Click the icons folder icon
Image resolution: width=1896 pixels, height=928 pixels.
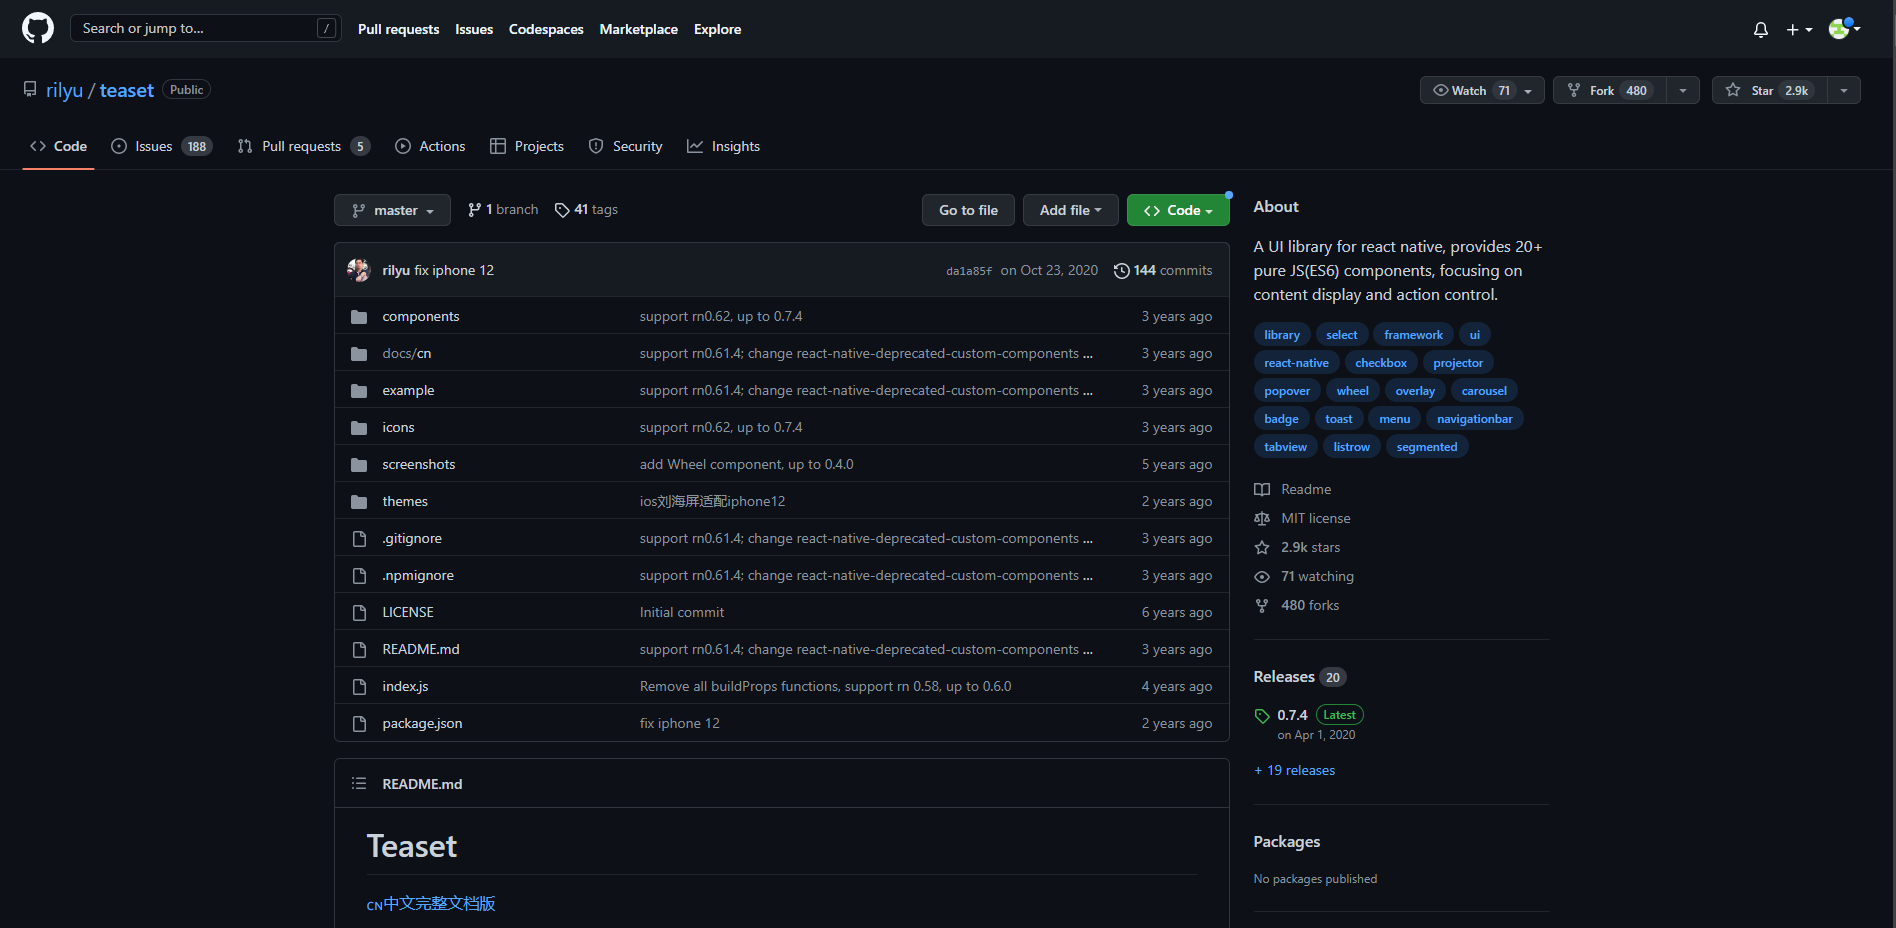(359, 428)
